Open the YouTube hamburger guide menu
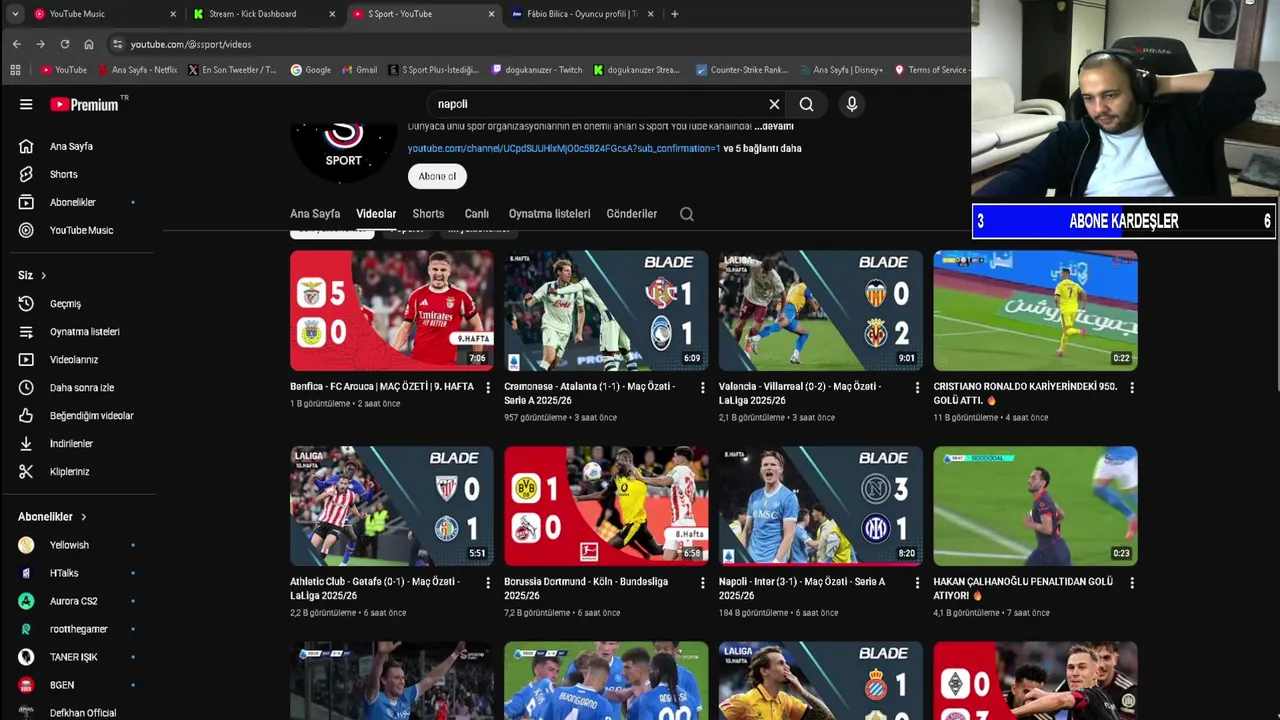The width and height of the screenshot is (1280, 720). [26, 104]
